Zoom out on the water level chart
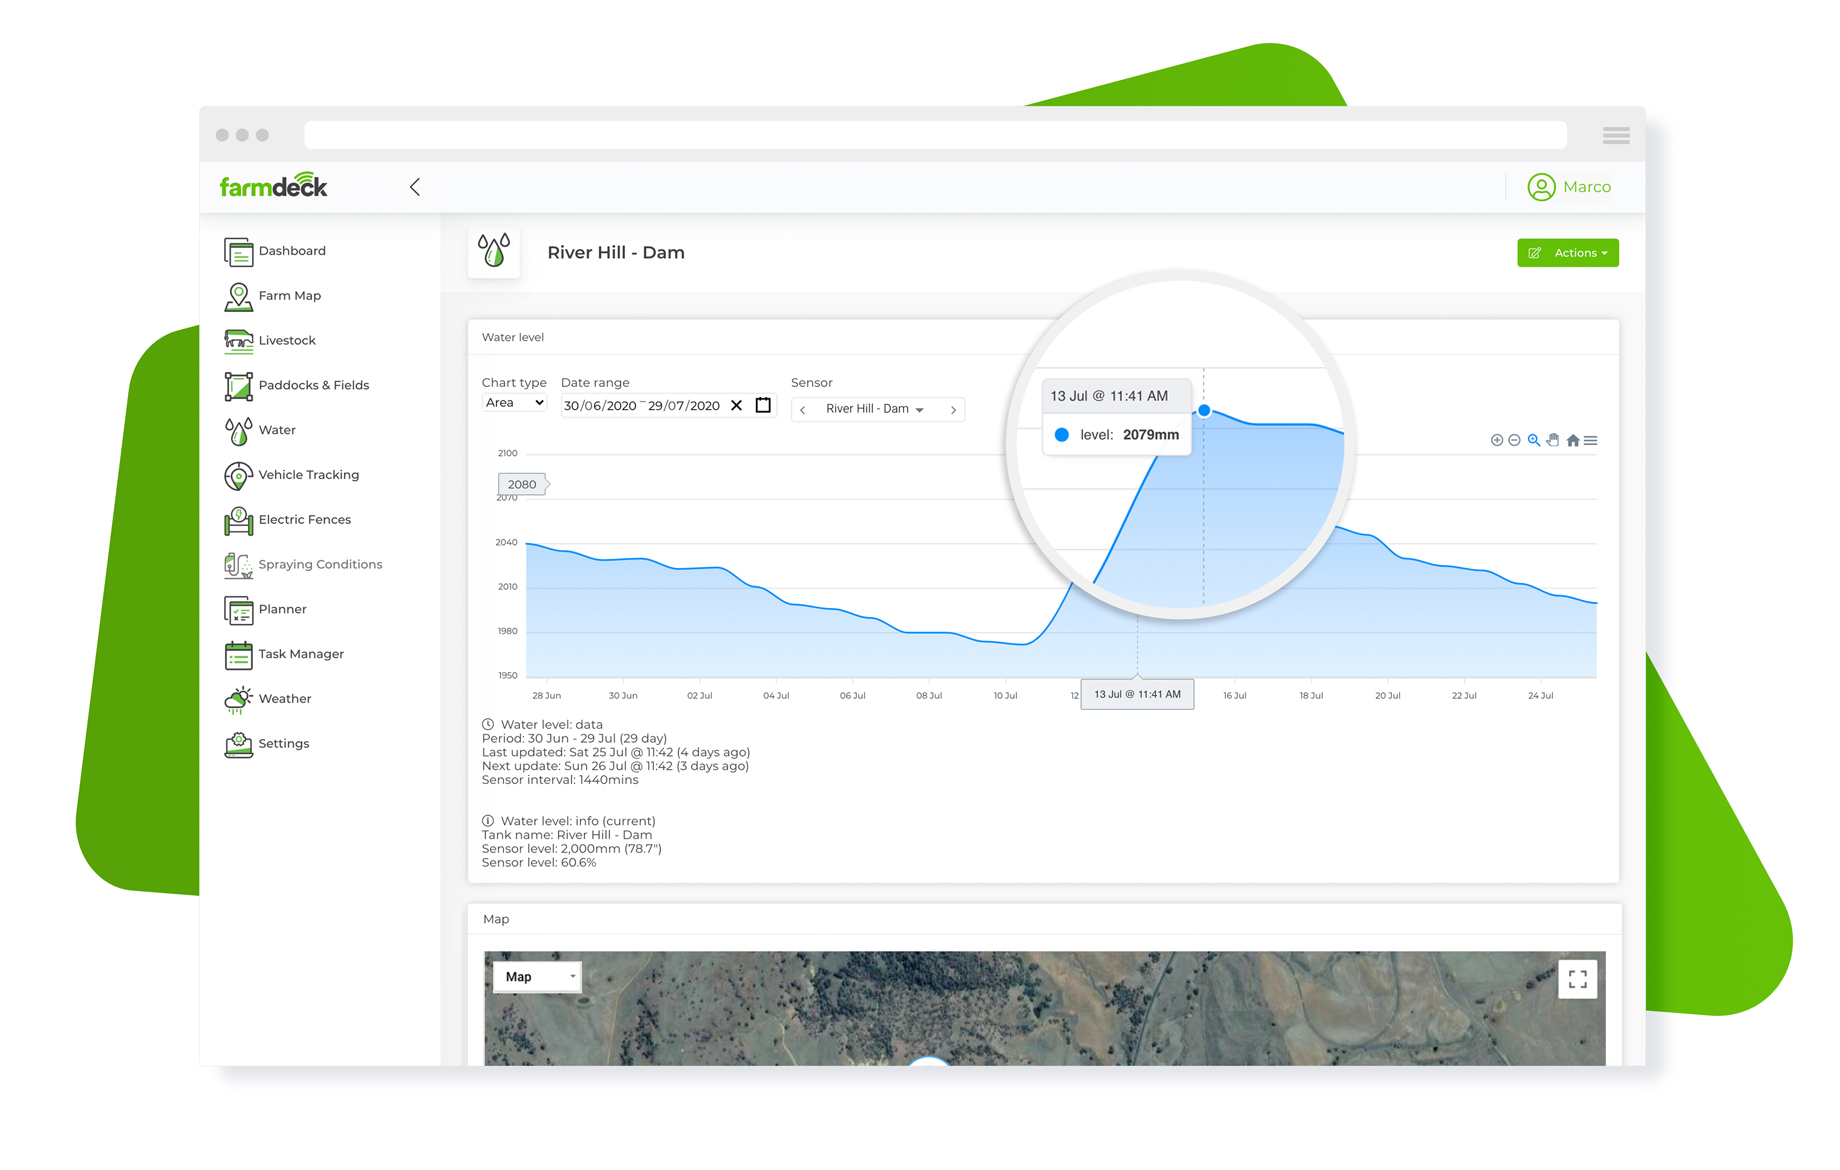This screenshot has height=1170, width=1840. tap(1514, 440)
